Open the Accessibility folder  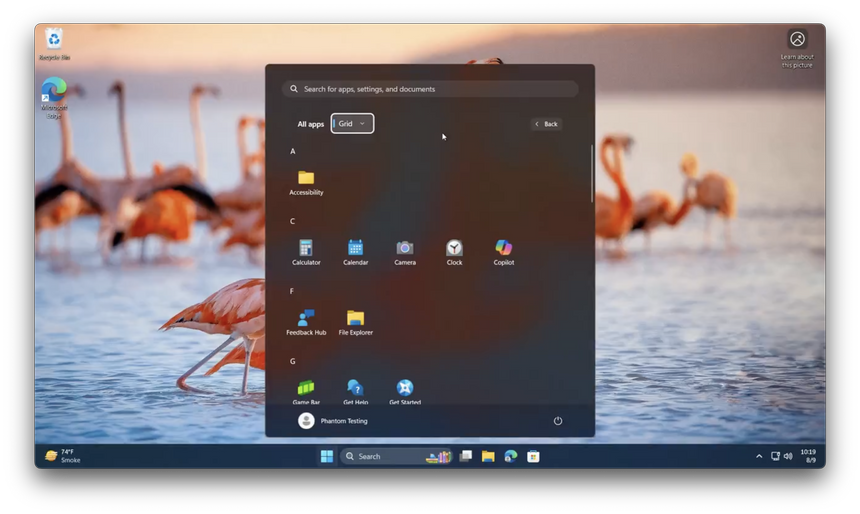click(306, 183)
